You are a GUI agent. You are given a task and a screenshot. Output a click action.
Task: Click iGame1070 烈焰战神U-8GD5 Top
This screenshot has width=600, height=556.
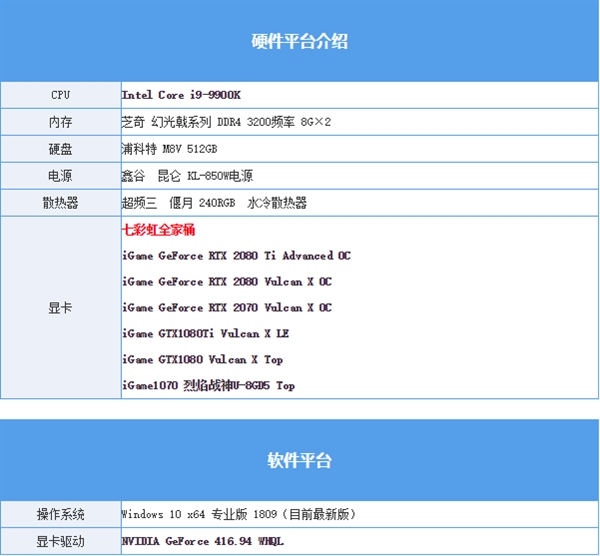pos(209,385)
